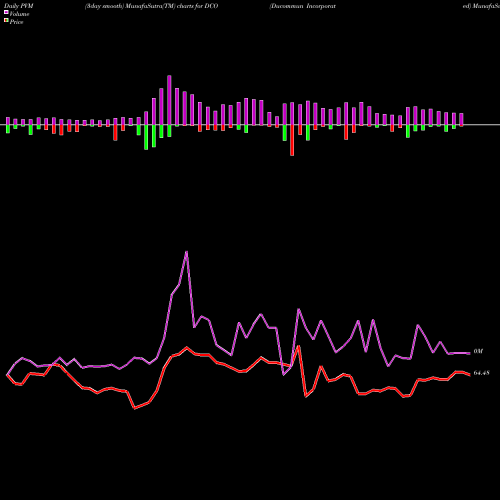This screenshot has height=500, width=500.
Task: Click the 64.48 price value label
Action: point(482,373)
